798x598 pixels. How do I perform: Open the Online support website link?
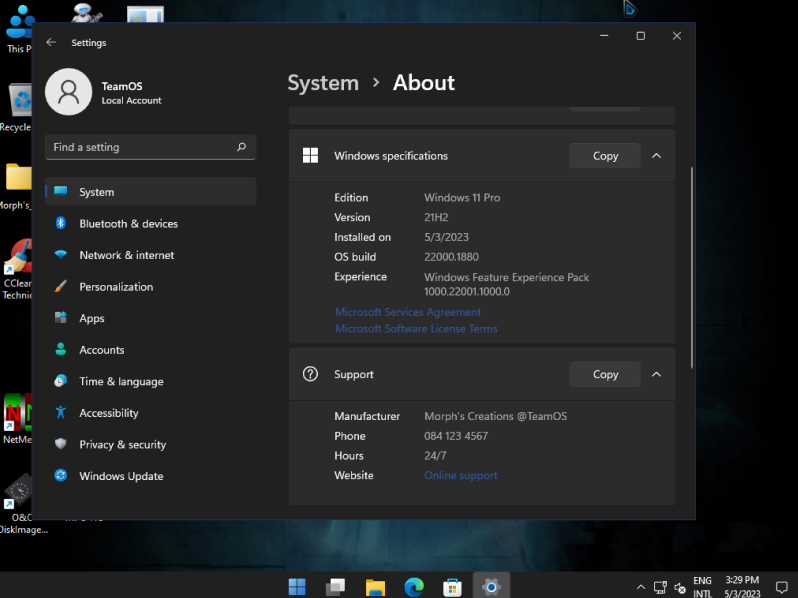point(461,475)
